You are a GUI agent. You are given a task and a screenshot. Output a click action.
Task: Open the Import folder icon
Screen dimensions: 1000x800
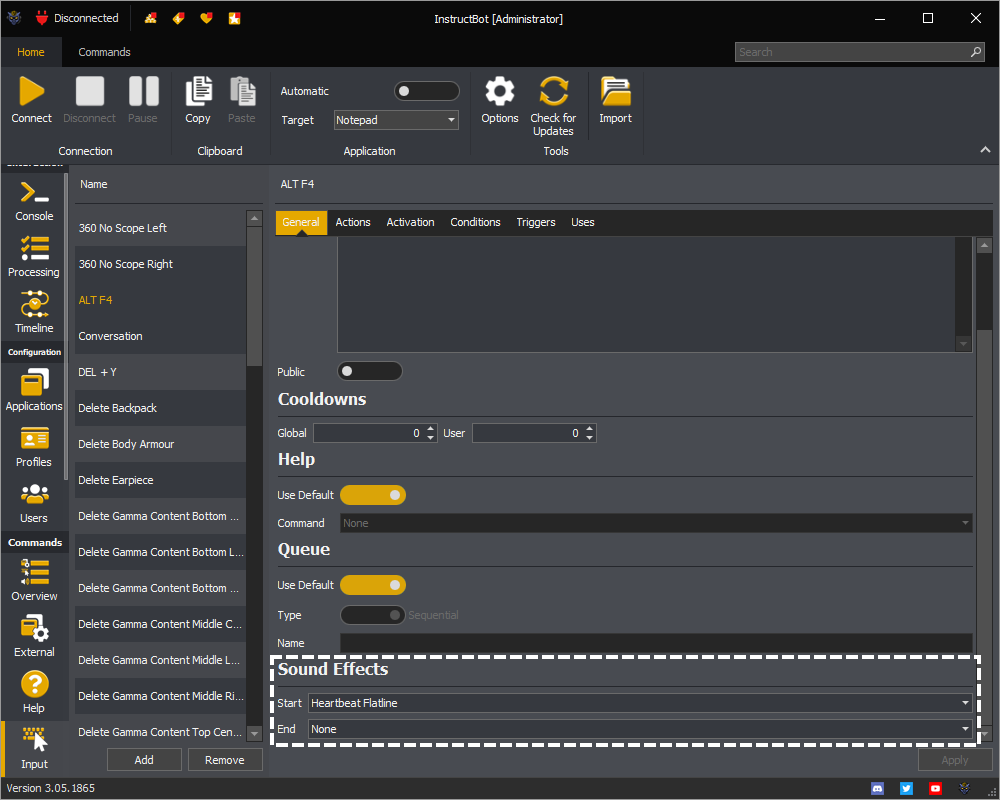pos(615,91)
